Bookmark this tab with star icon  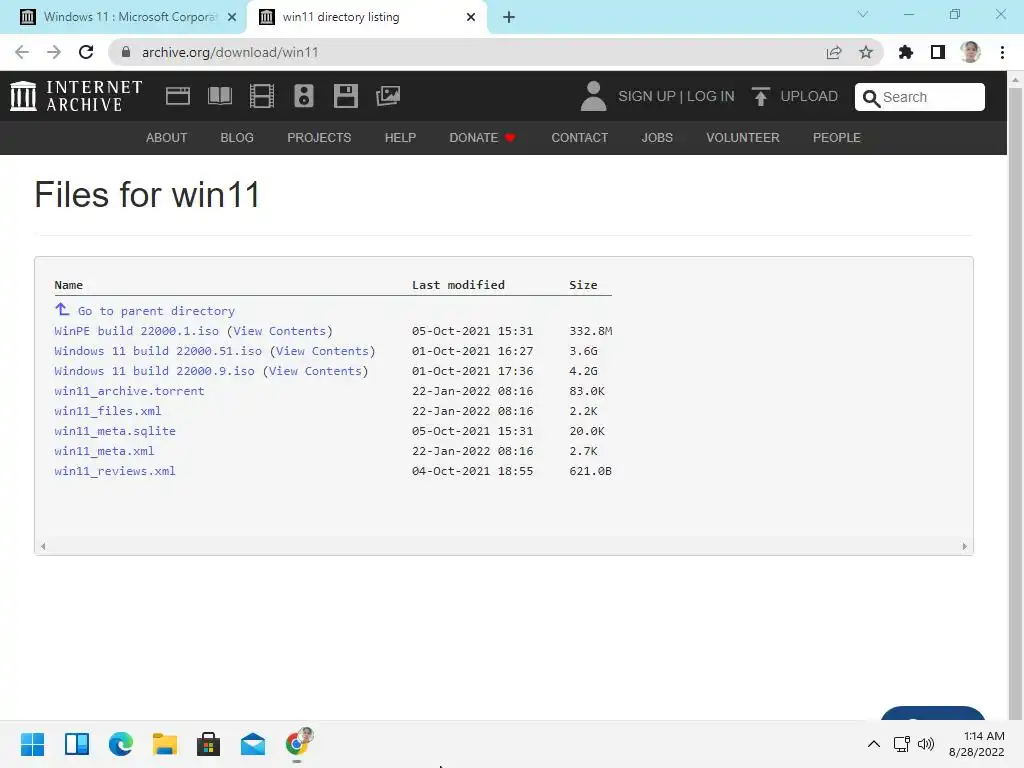[x=866, y=52]
